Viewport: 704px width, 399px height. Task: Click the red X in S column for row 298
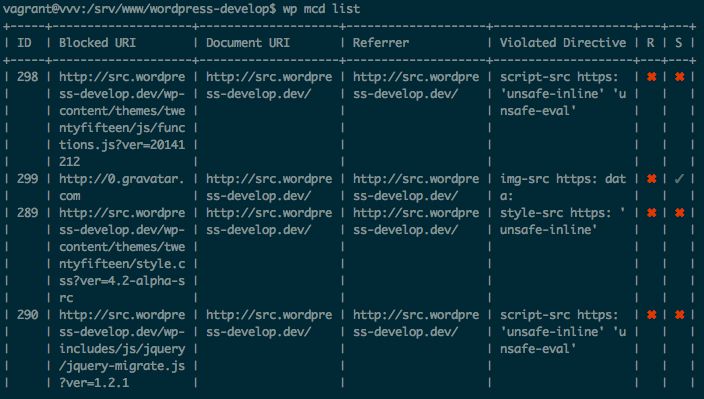[679, 77]
